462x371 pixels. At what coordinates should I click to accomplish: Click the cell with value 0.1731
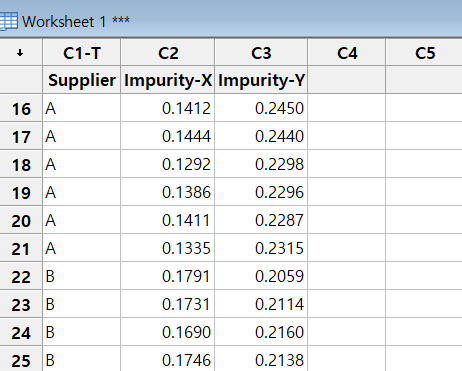tap(168, 304)
